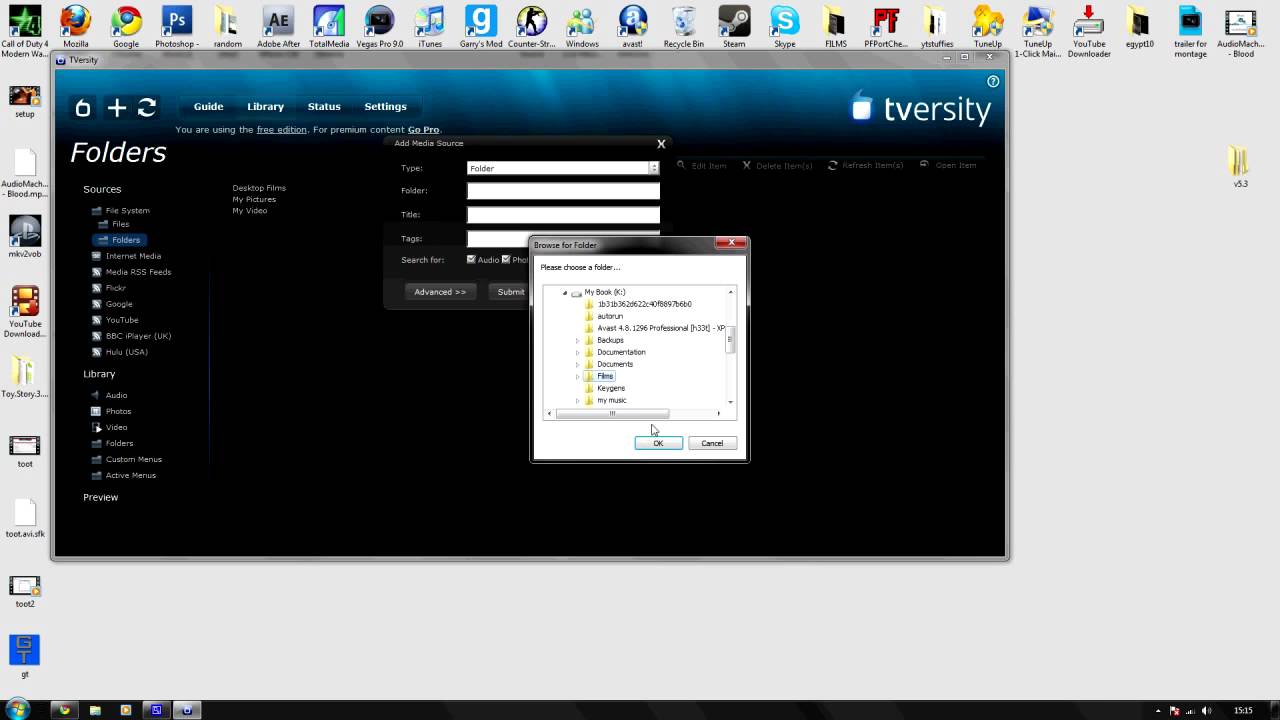Image resolution: width=1280 pixels, height=720 pixels.
Task: Click the horizontal scrollbar in folder tree
Action: point(612,413)
